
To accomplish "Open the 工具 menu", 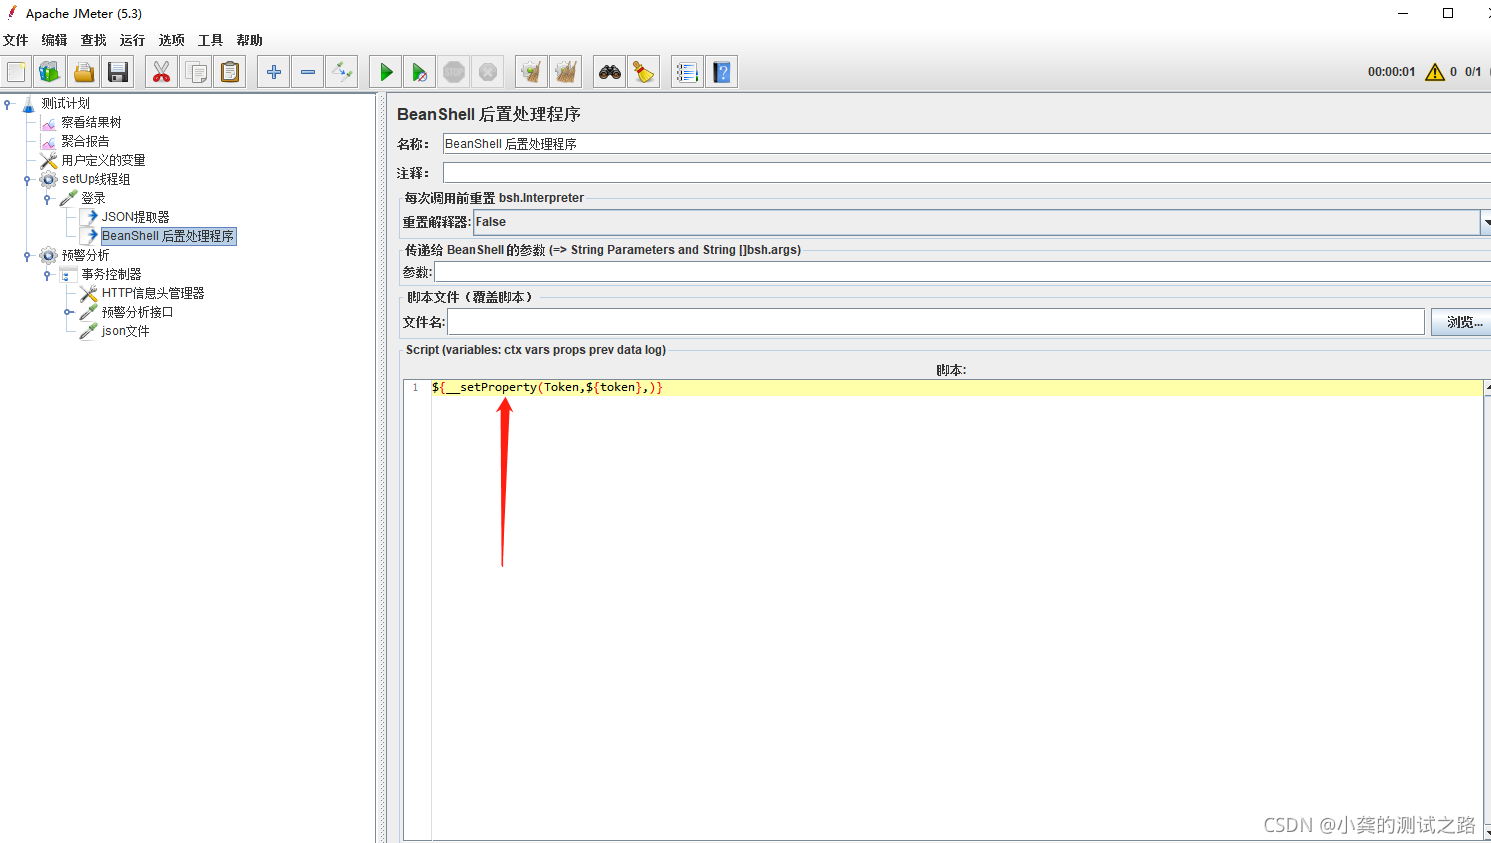I will 211,40.
